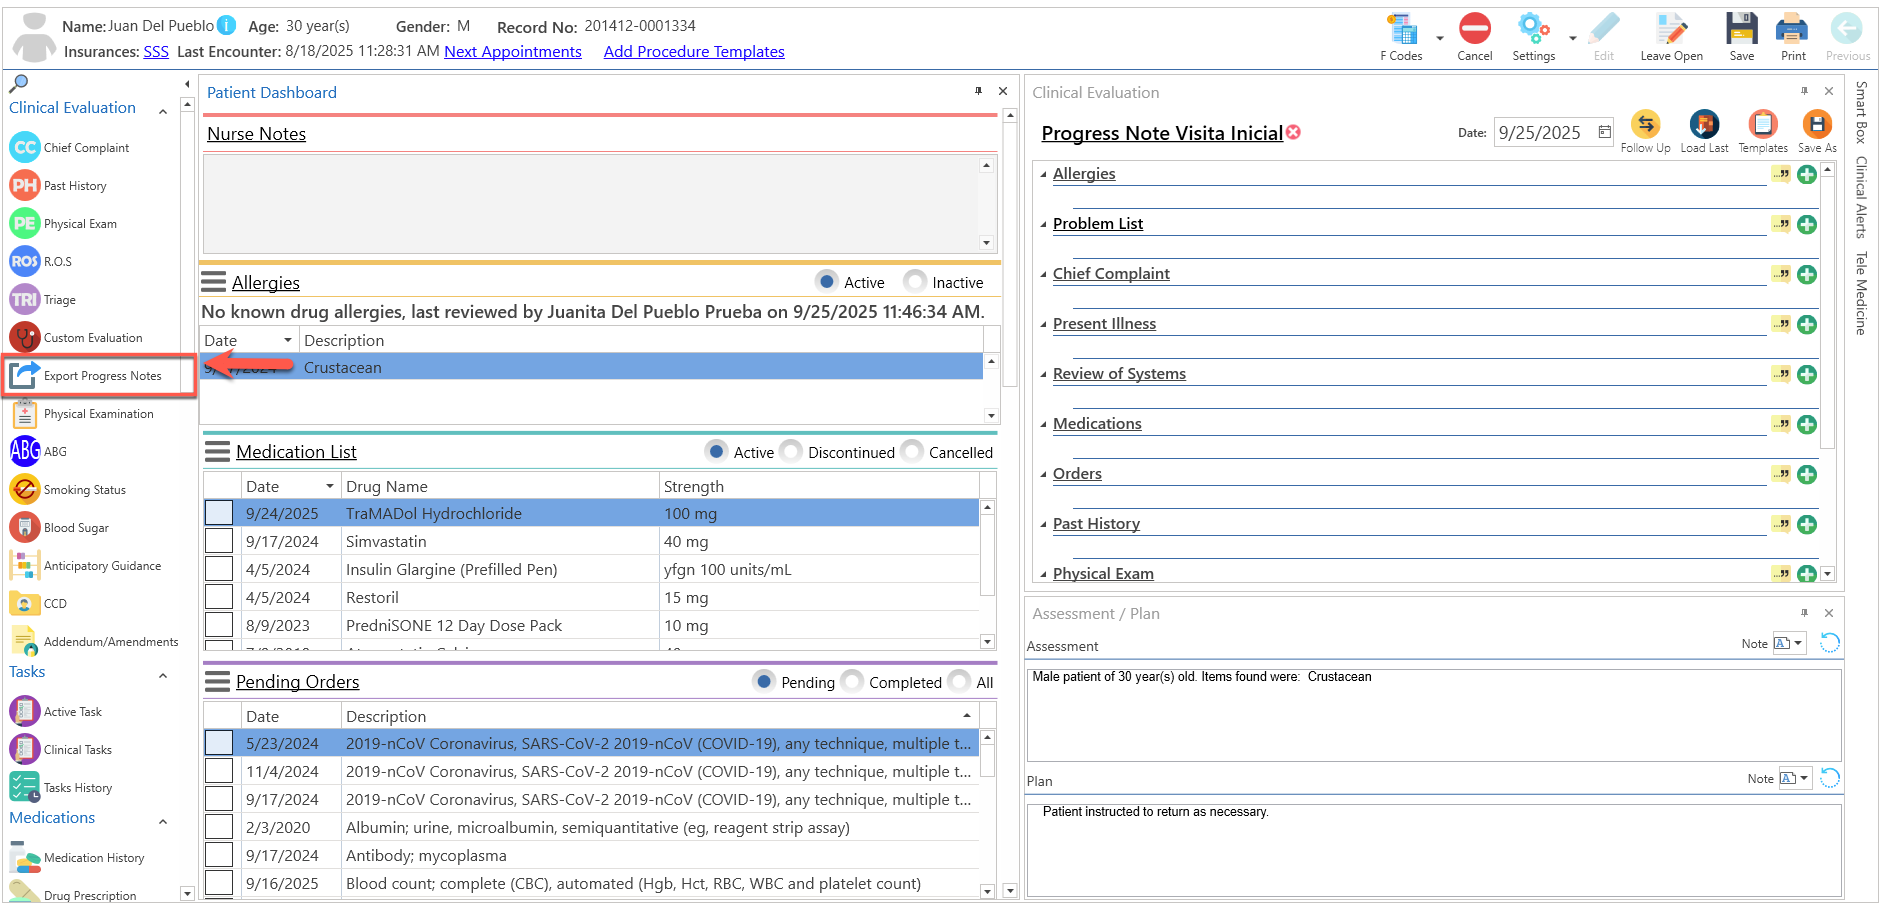The height and width of the screenshot is (907, 1884).
Task: Open Past History PH sidebar icon
Action: (x=25, y=185)
